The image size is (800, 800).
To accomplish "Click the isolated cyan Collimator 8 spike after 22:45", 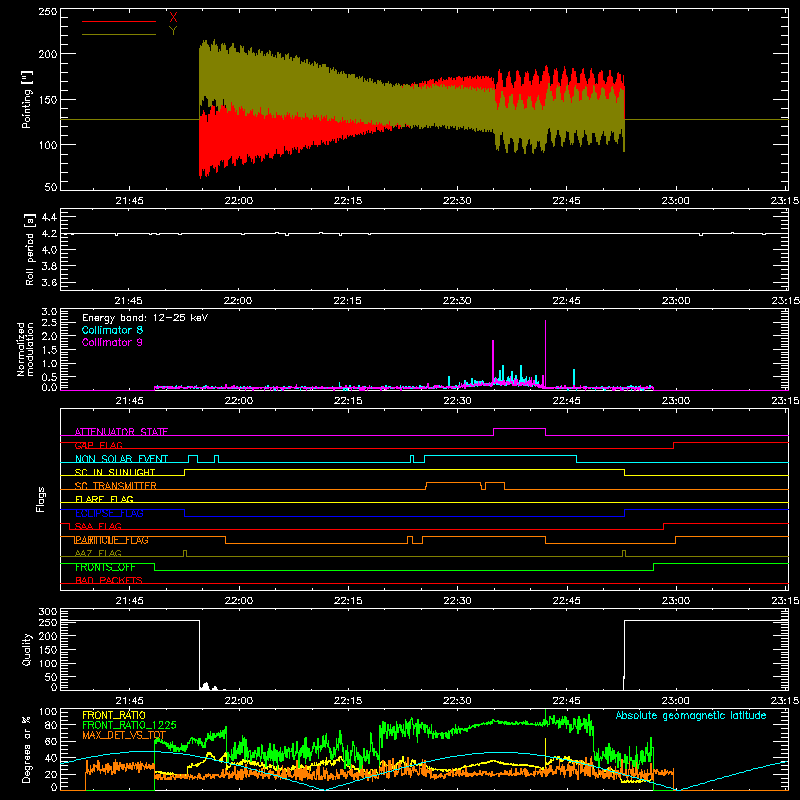I will pos(574,378).
